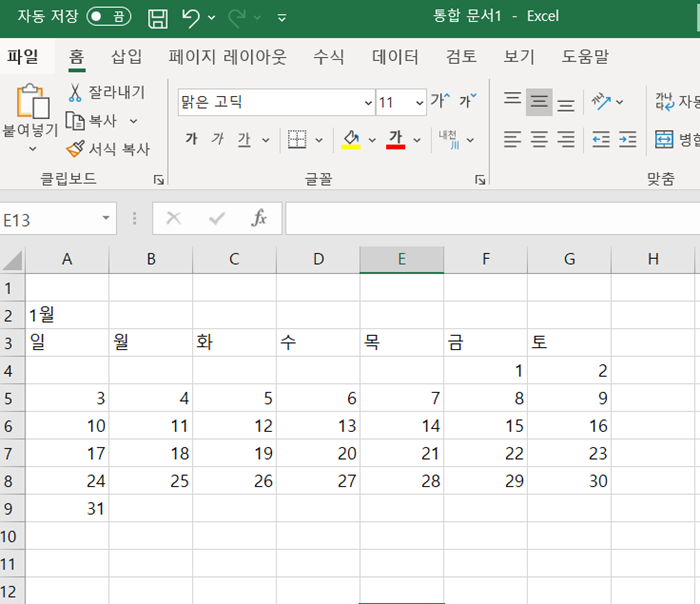Select column E header
The height and width of the screenshot is (604, 700).
click(x=402, y=259)
